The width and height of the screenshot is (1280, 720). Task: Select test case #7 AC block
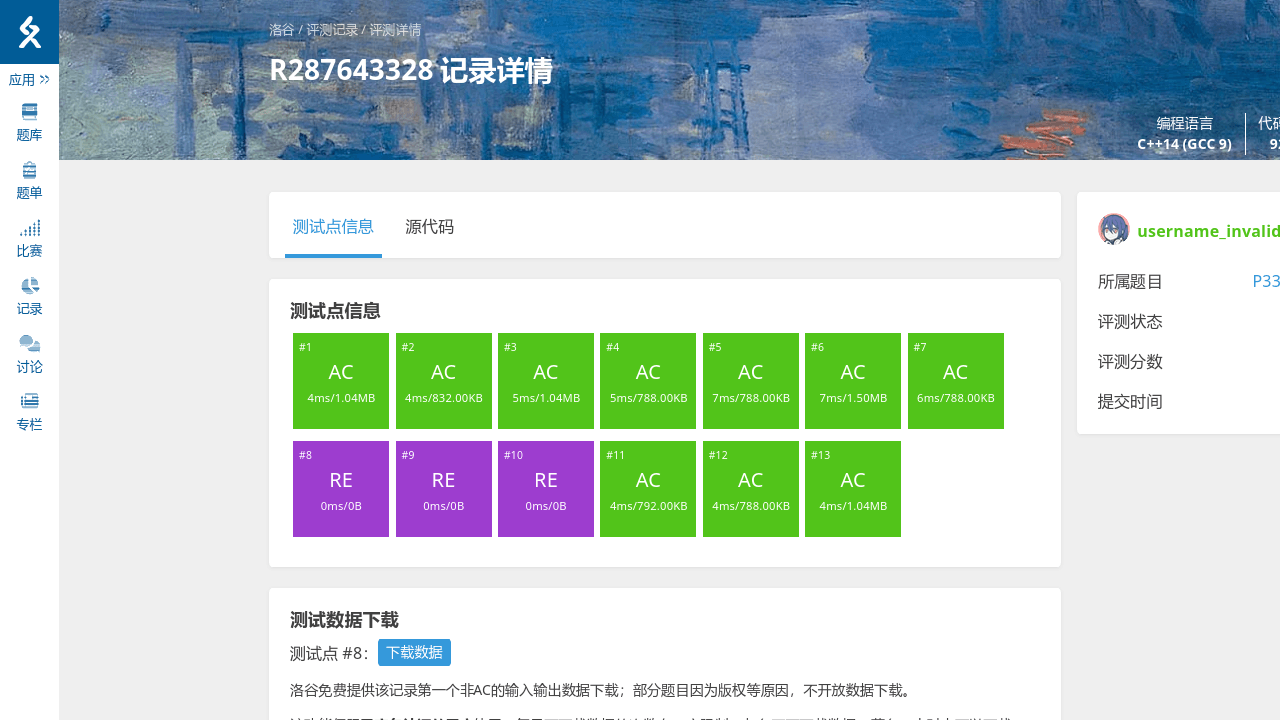(956, 381)
